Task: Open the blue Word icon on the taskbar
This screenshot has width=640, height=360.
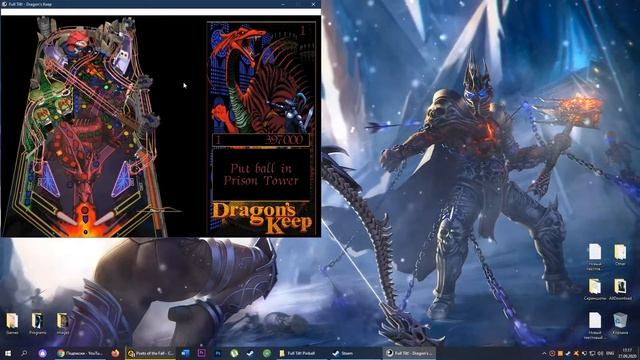Action: [x=185, y=353]
